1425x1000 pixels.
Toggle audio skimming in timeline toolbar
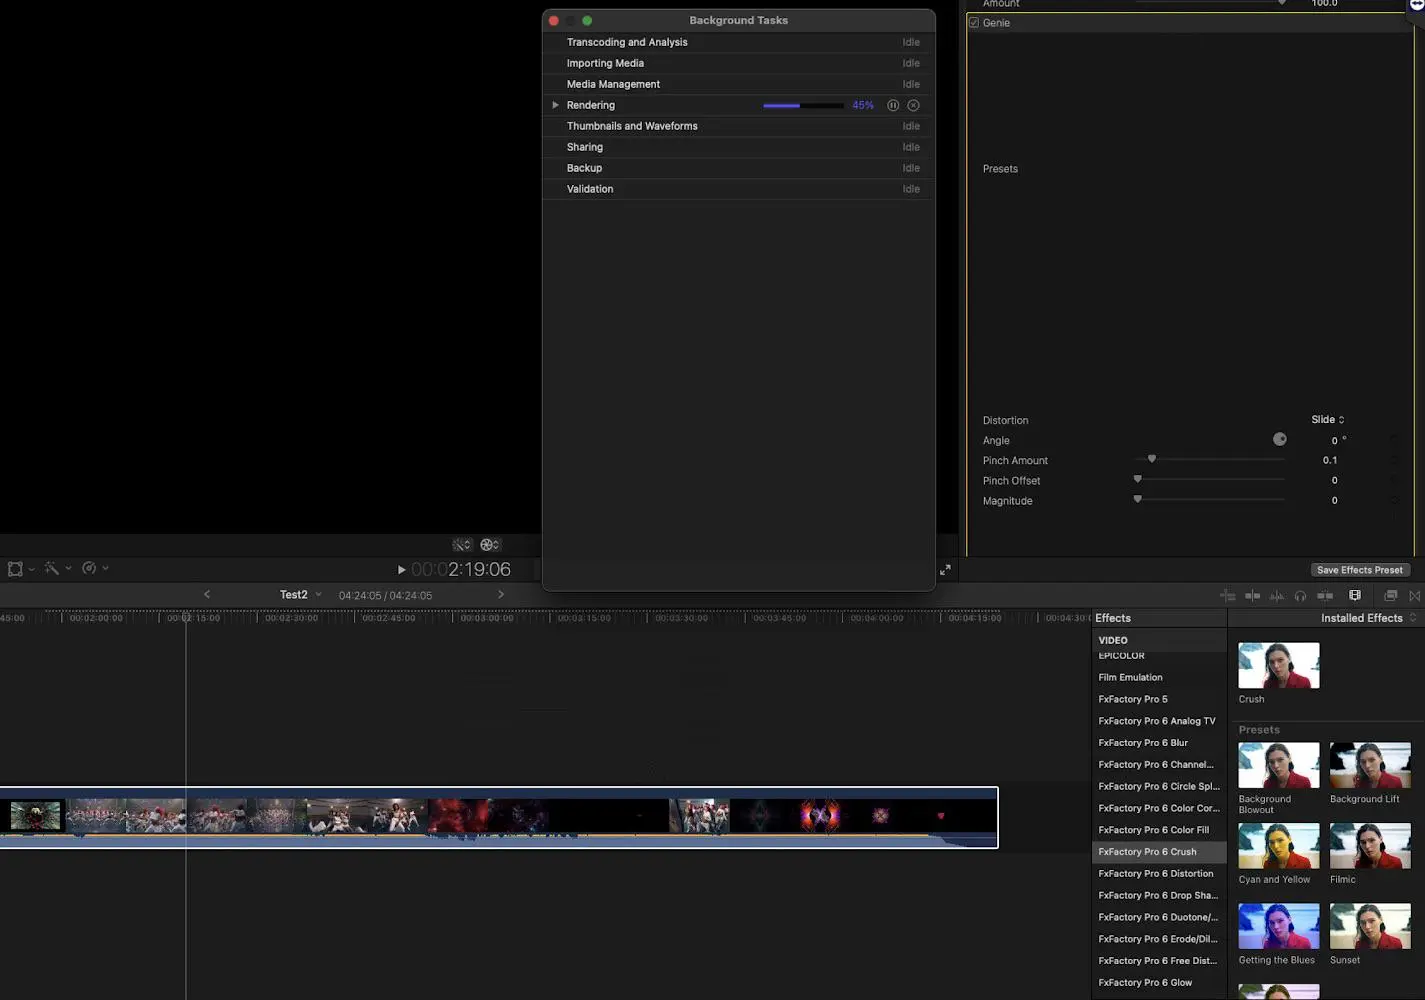[x=1277, y=595]
